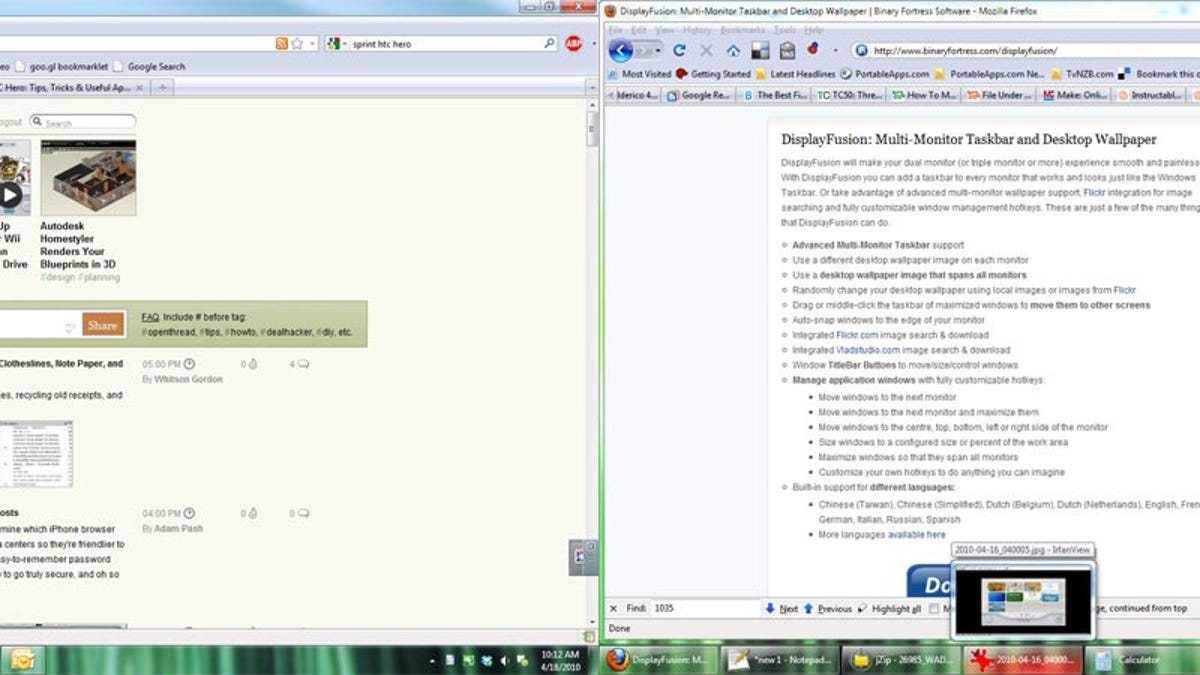Click the Reload icon in right Firefox toolbar

[680, 50]
